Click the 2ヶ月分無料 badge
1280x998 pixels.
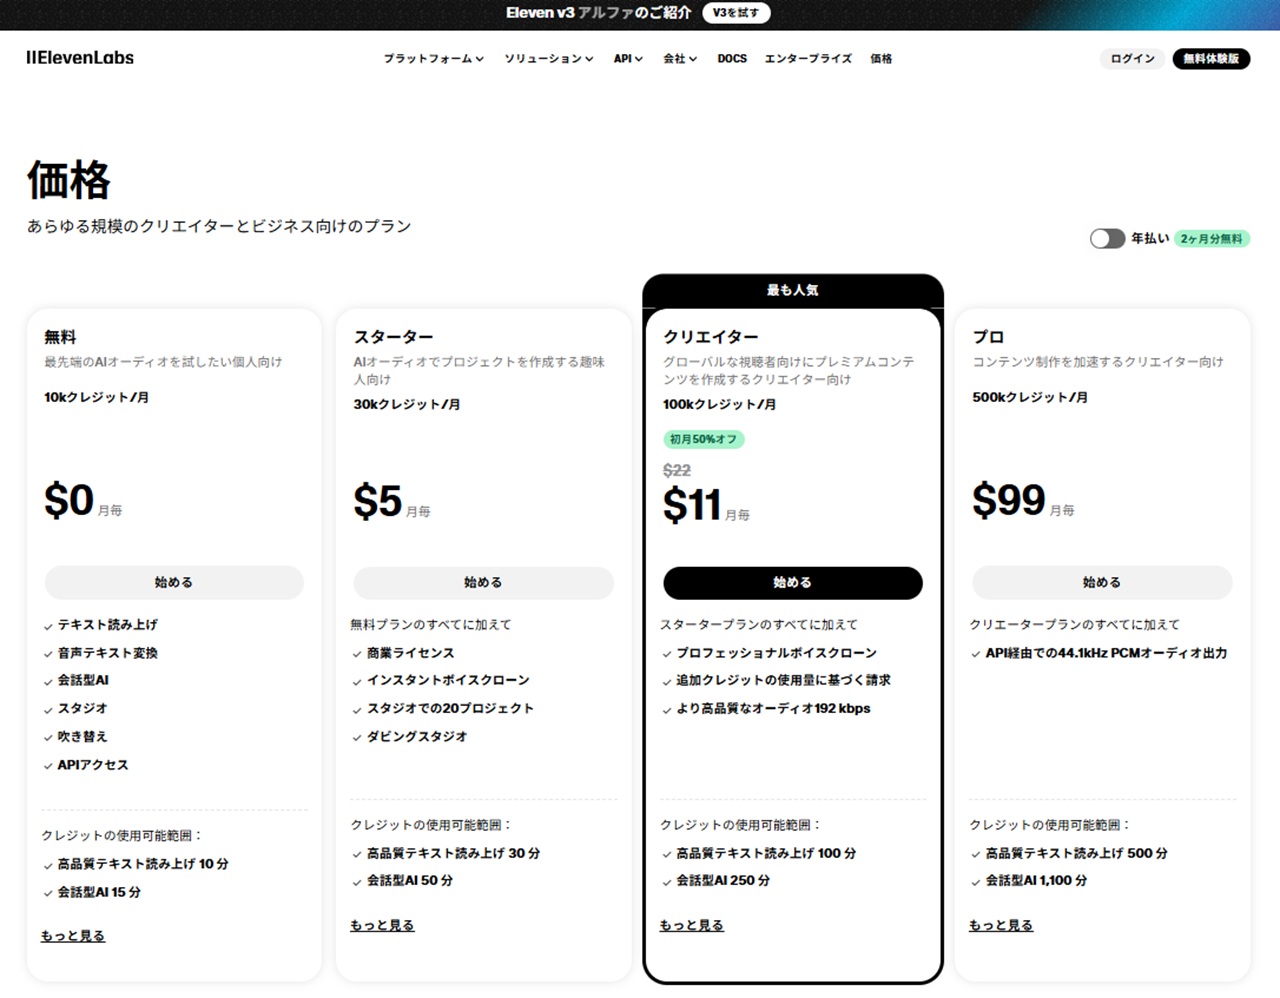click(1212, 239)
